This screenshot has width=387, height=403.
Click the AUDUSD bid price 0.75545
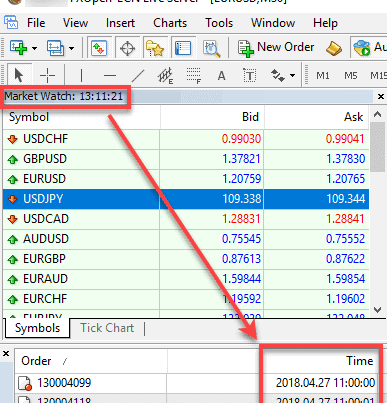pyautogui.click(x=241, y=239)
